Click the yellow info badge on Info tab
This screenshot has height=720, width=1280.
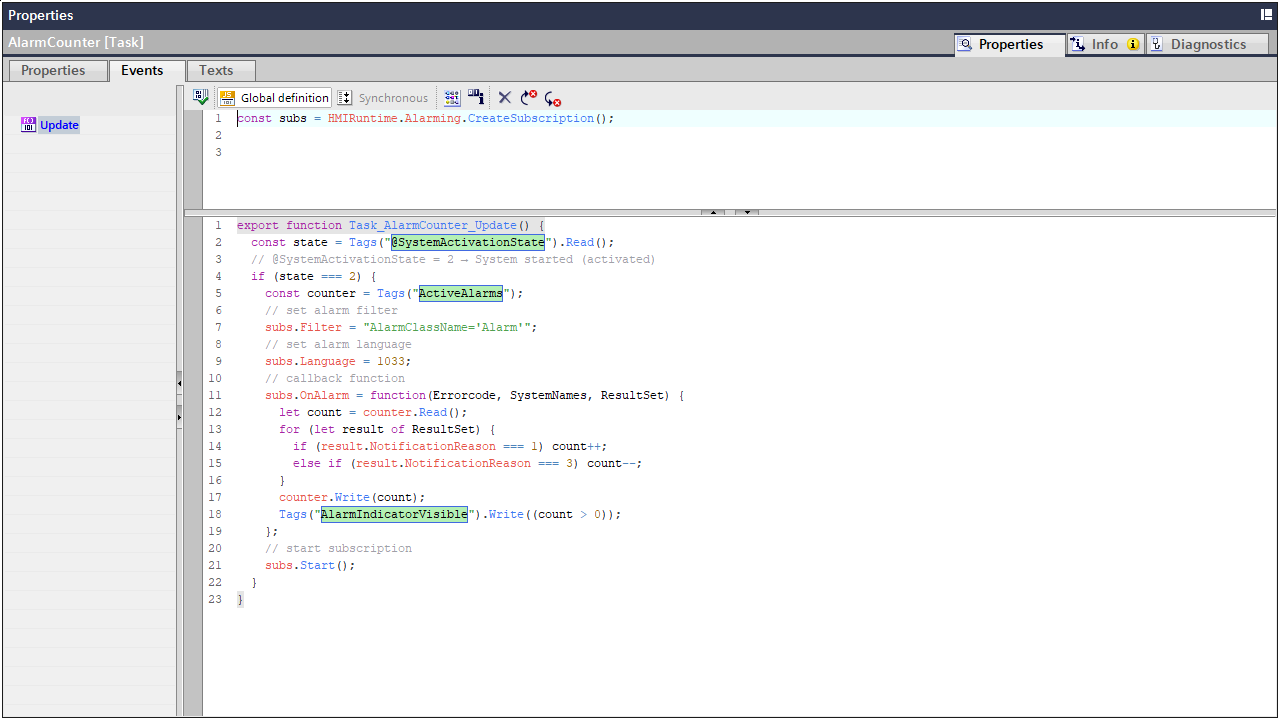tap(1133, 44)
